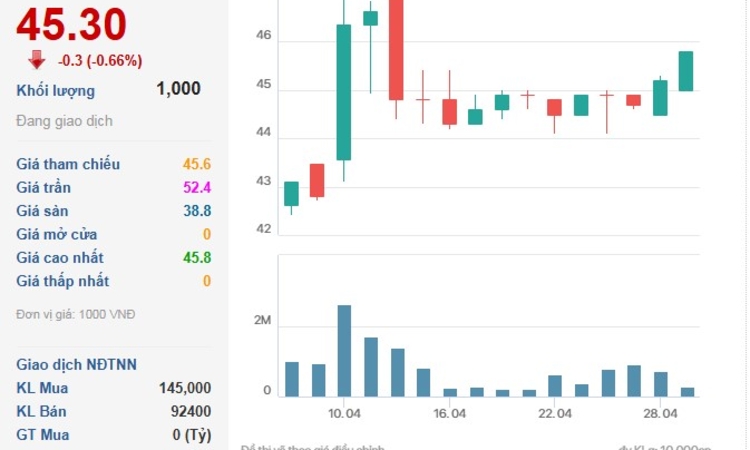Click the current price 45.30
Screen dimensions: 750x450
click(x=71, y=23)
